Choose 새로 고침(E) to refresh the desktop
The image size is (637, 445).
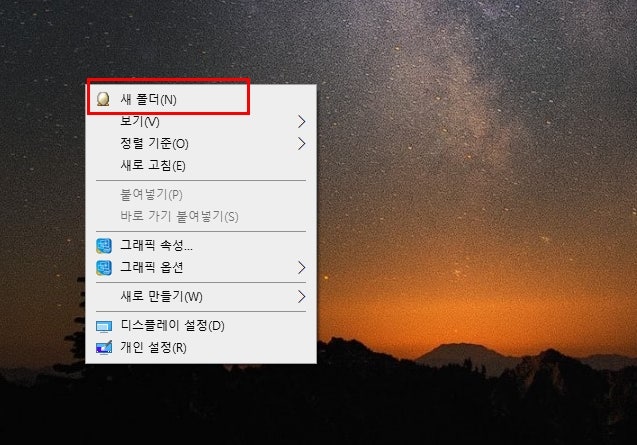pyautogui.click(x=201, y=166)
